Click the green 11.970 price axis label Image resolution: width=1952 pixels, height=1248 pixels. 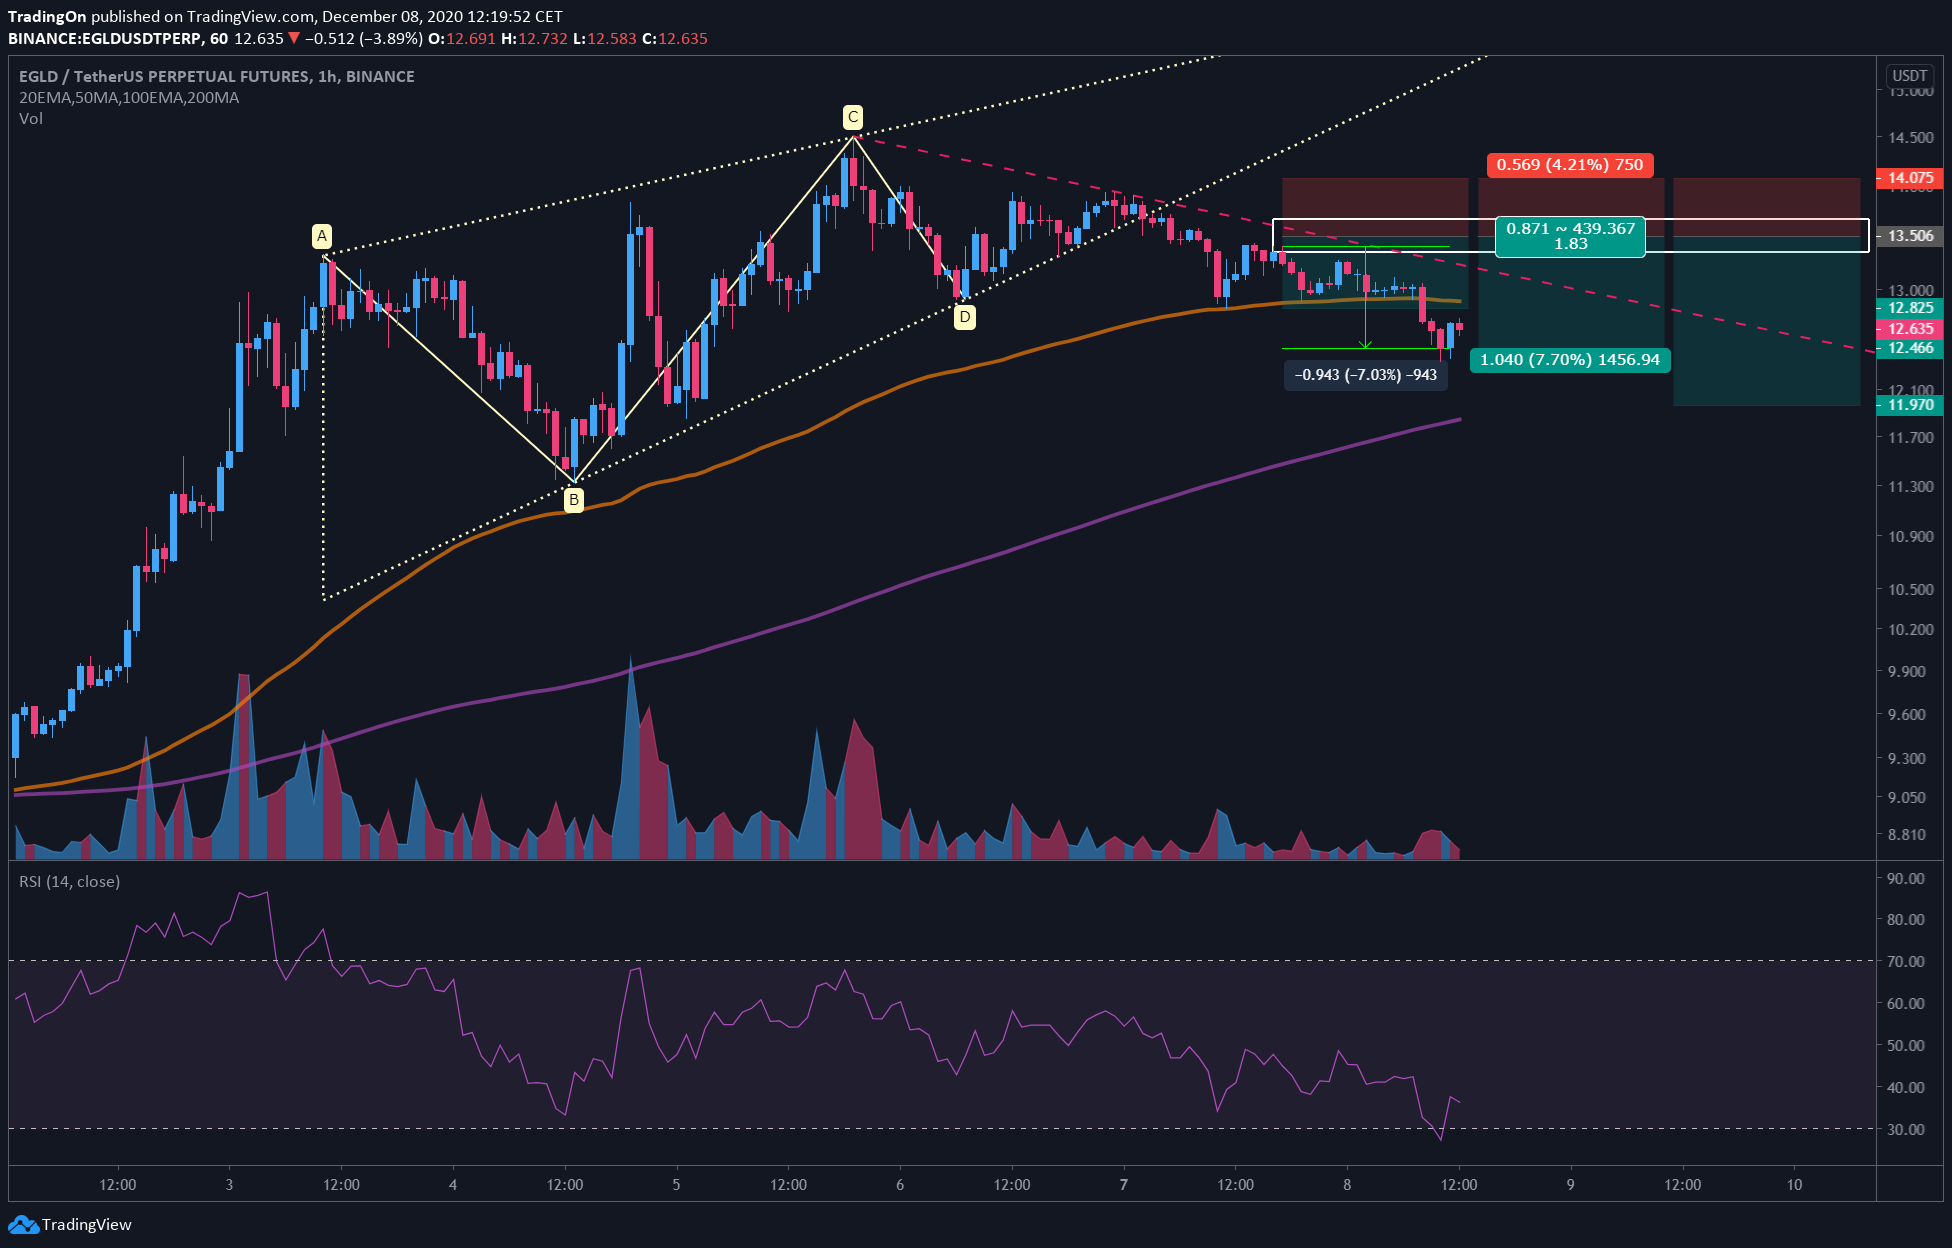pyautogui.click(x=1909, y=405)
